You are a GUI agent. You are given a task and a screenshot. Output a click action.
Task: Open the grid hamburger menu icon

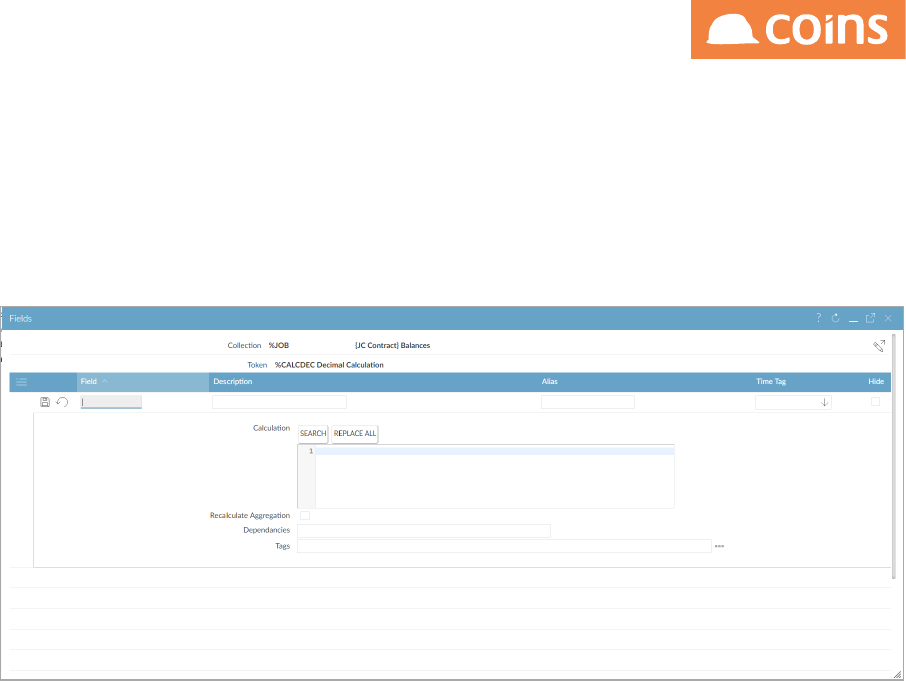click(21, 382)
